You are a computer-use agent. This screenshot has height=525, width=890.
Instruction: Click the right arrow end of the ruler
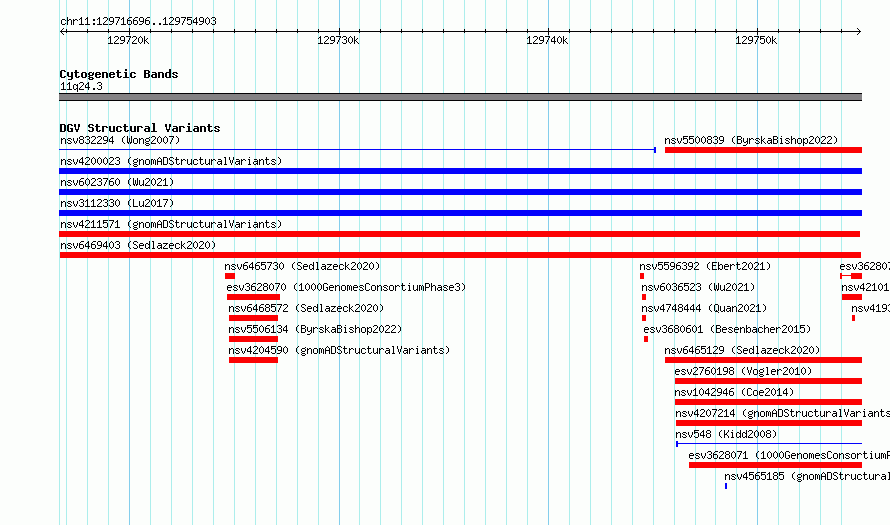coord(859,32)
